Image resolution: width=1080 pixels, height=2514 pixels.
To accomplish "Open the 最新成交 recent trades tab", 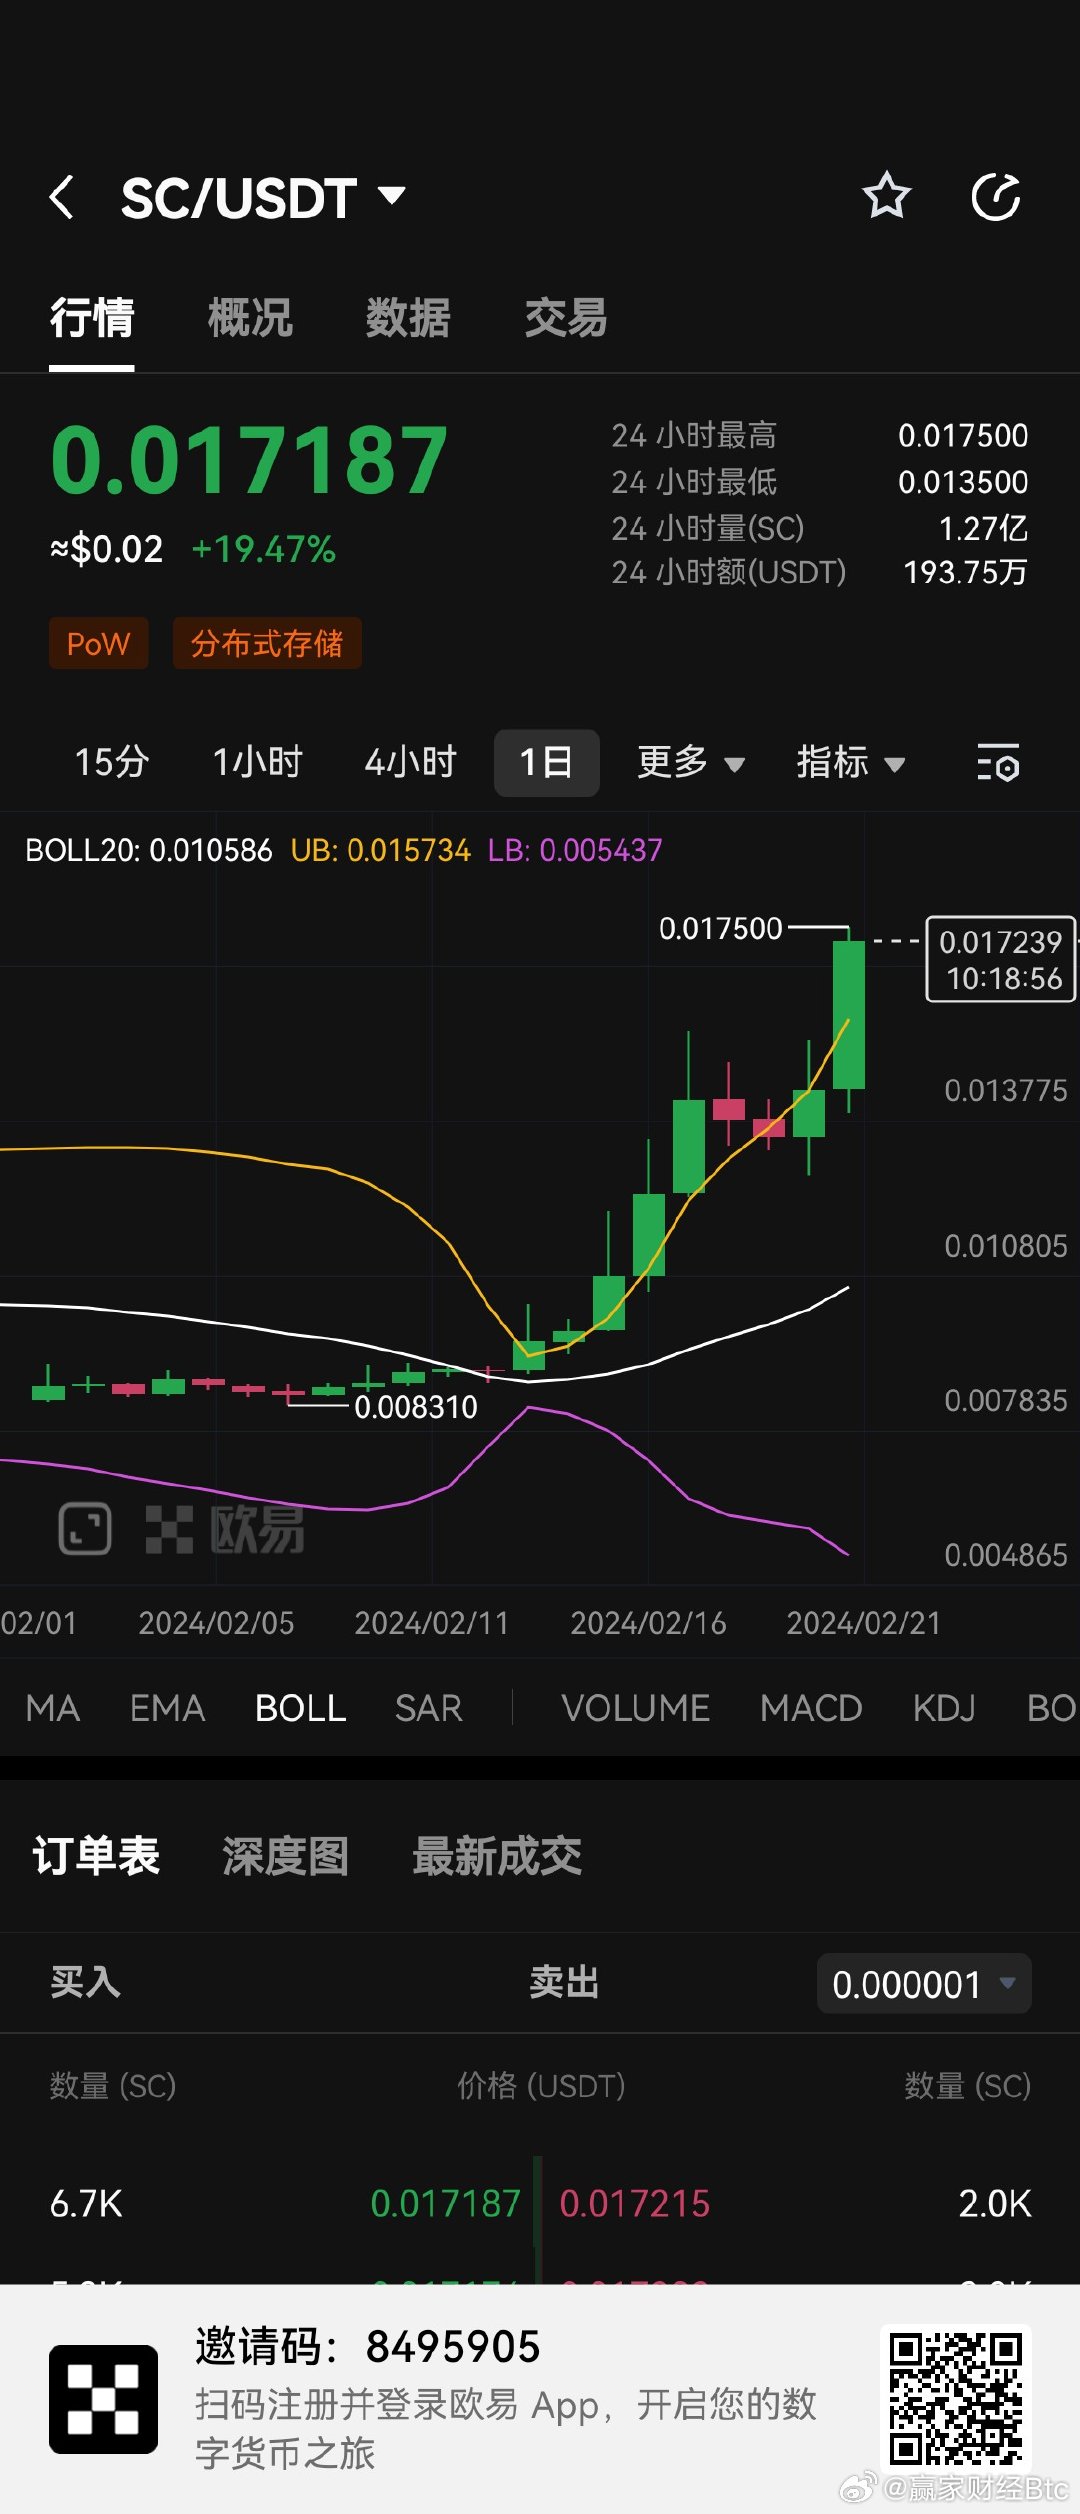I will pyautogui.click(x=497, y=1856).
